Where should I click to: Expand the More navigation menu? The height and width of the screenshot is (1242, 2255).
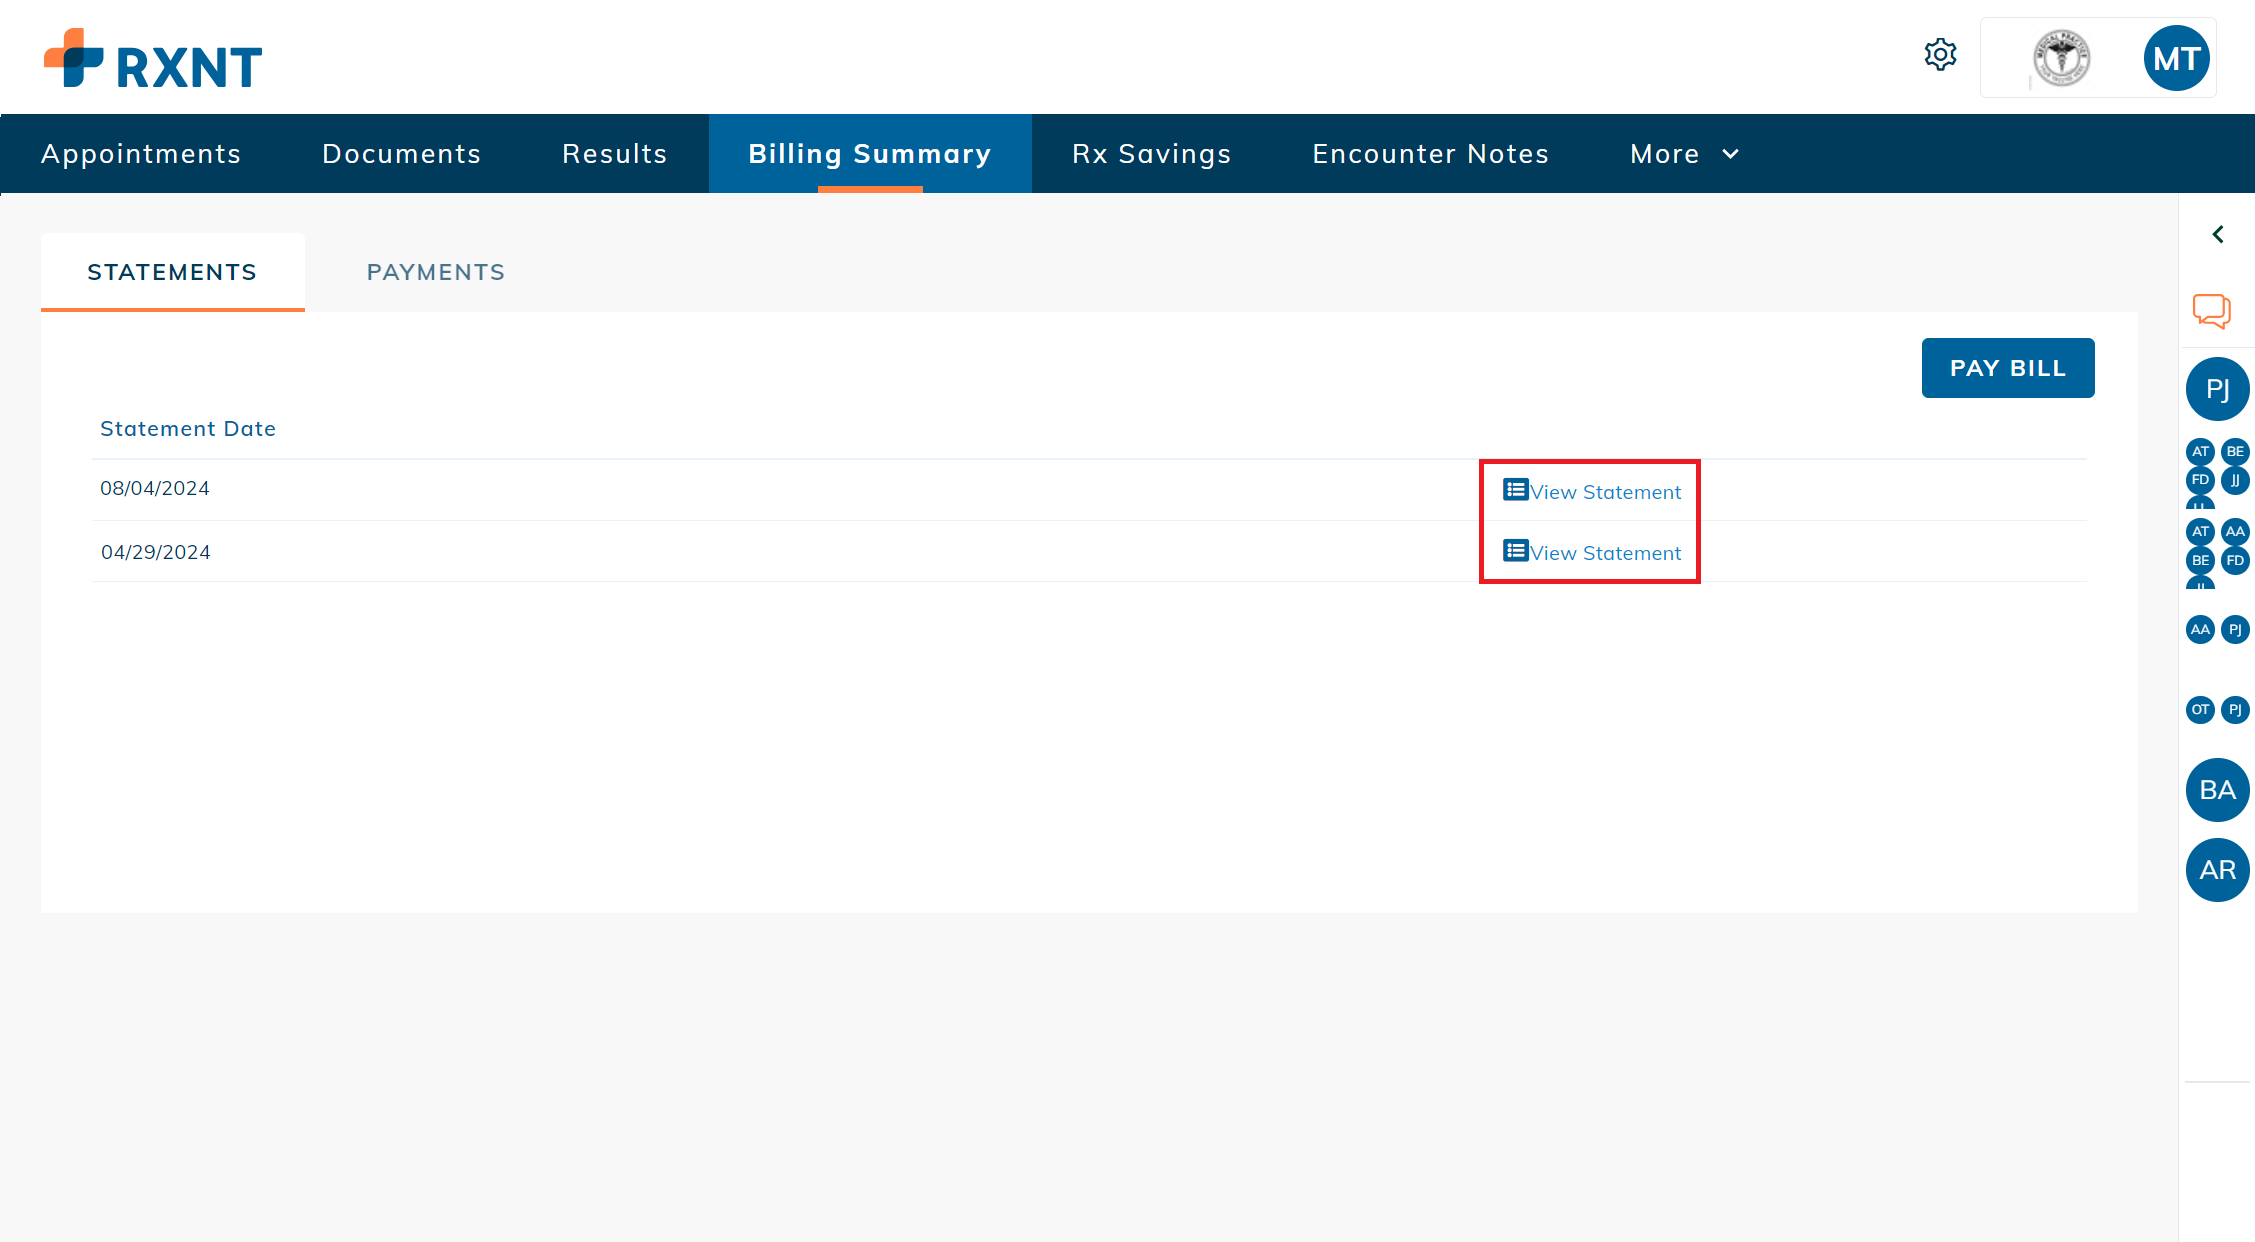[x=1684, y=153]
